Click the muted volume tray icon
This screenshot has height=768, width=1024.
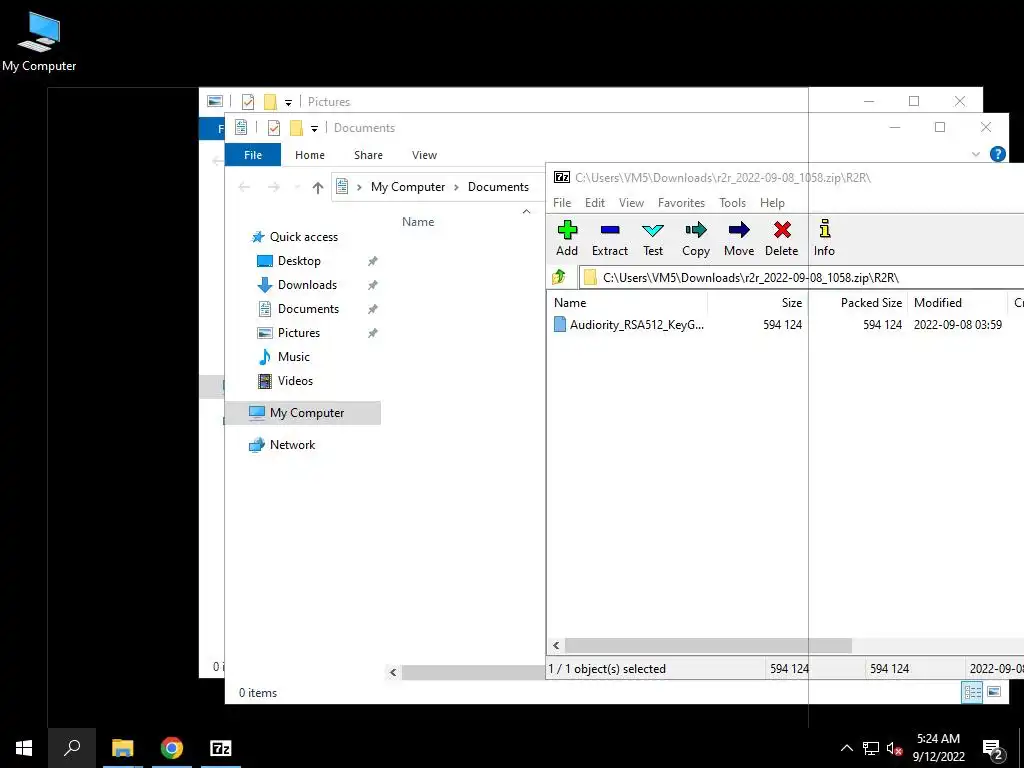click(894, 748)
